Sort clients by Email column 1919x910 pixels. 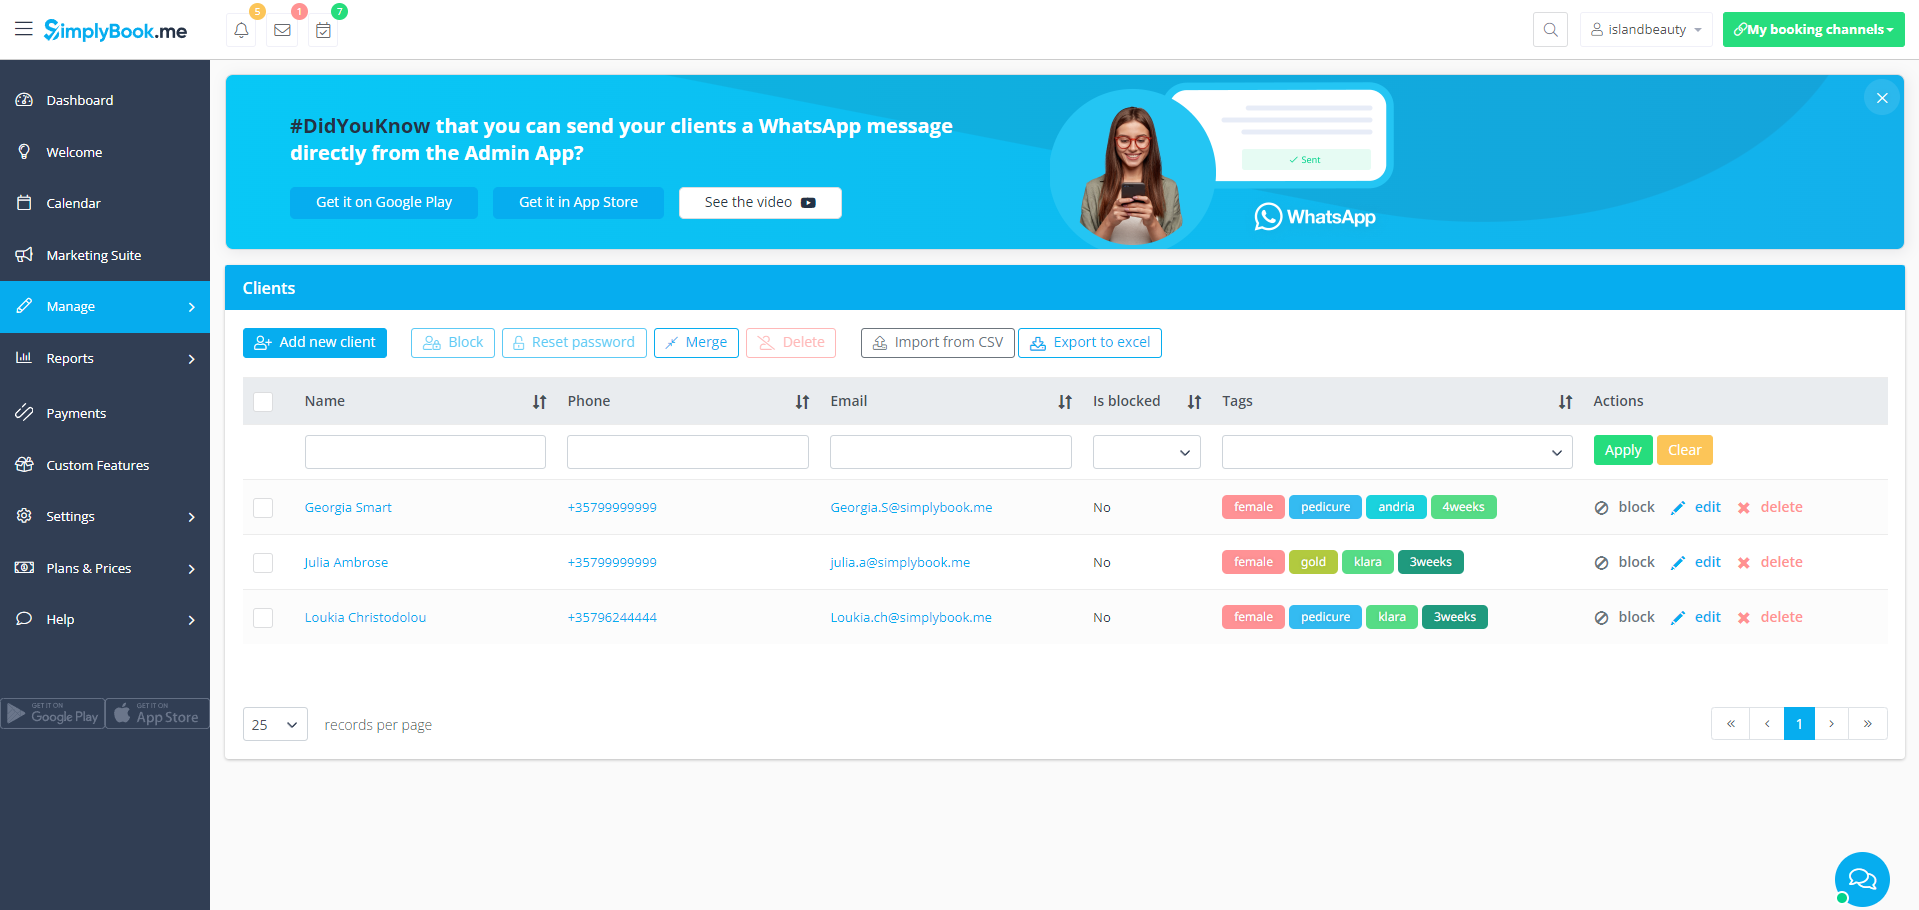[1065, 402]
